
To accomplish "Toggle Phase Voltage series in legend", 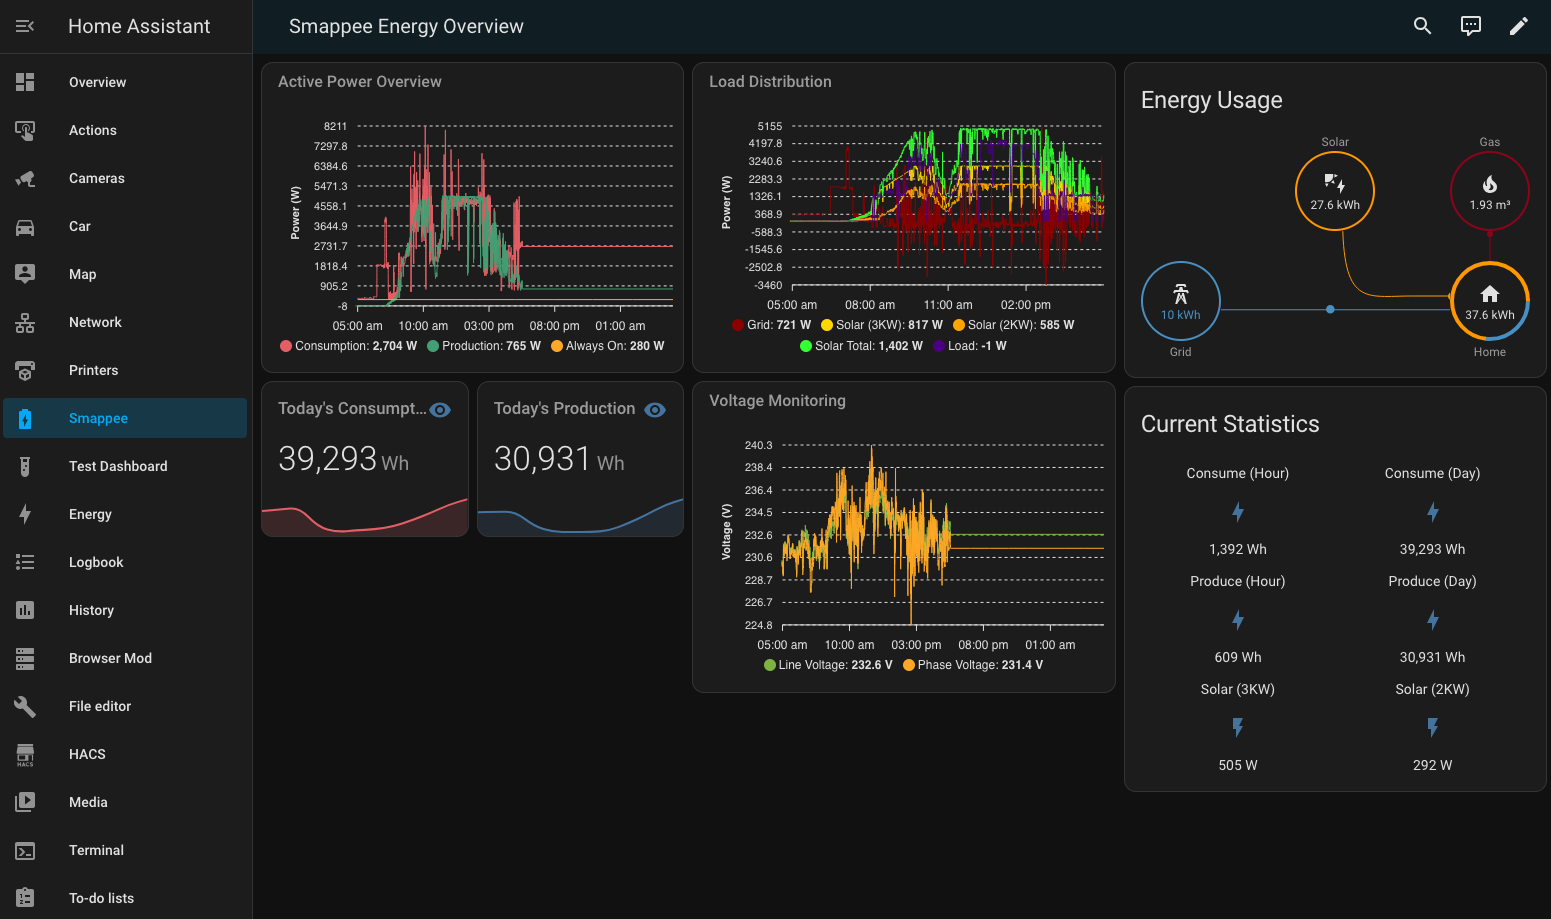I will click(x=973, y=665).
